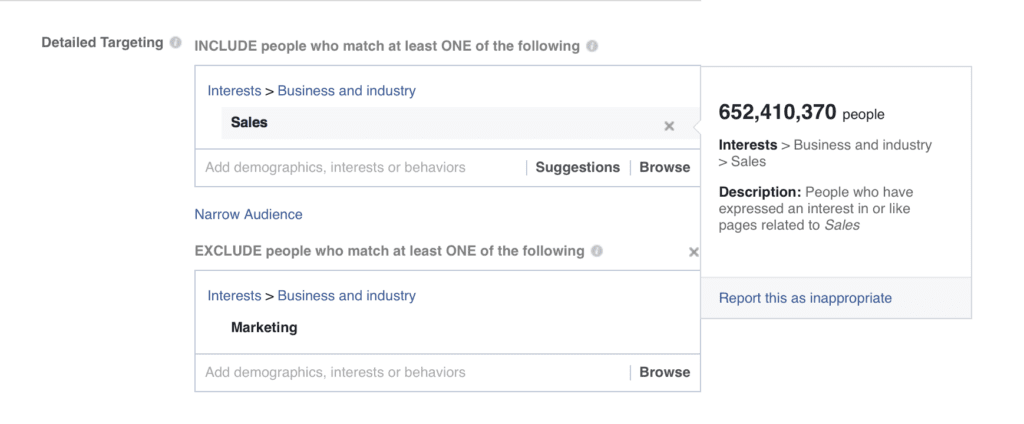Click the Narrow Audience link
Viewport: 1024px width, 424px height.
tap(248, 214)
